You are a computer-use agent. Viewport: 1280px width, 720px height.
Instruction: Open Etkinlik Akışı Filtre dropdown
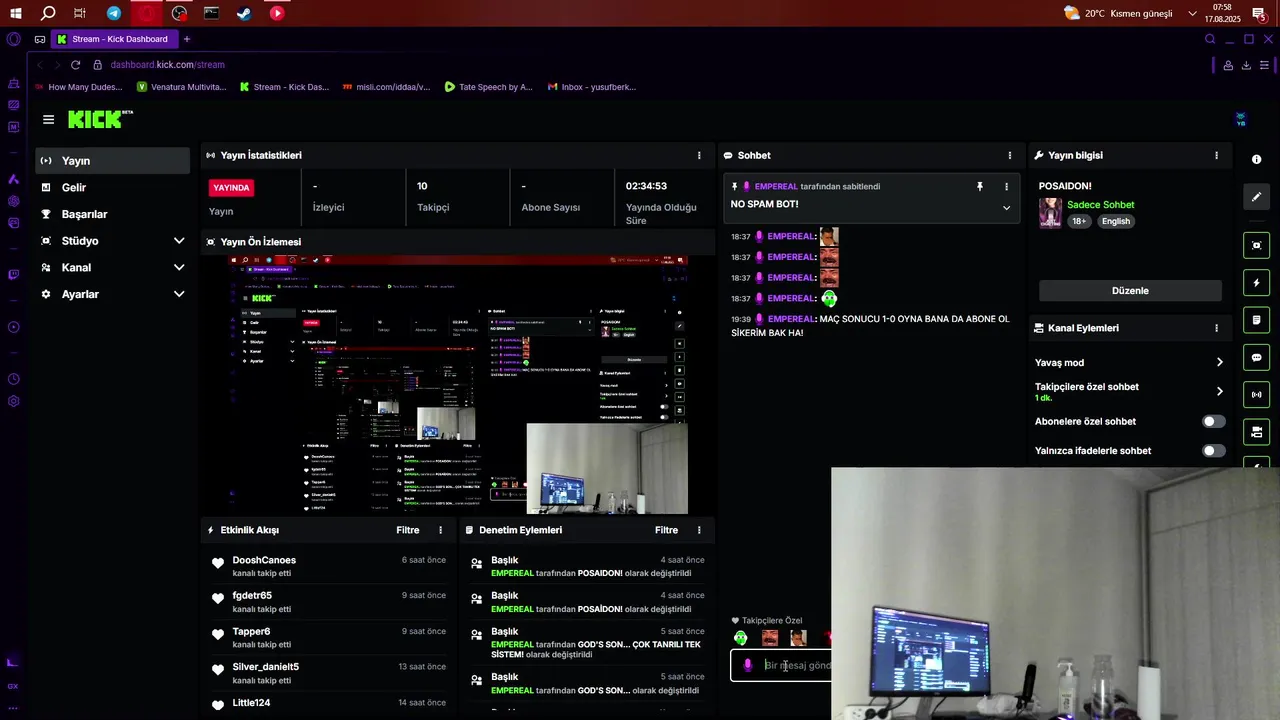[x=408, y=530]
